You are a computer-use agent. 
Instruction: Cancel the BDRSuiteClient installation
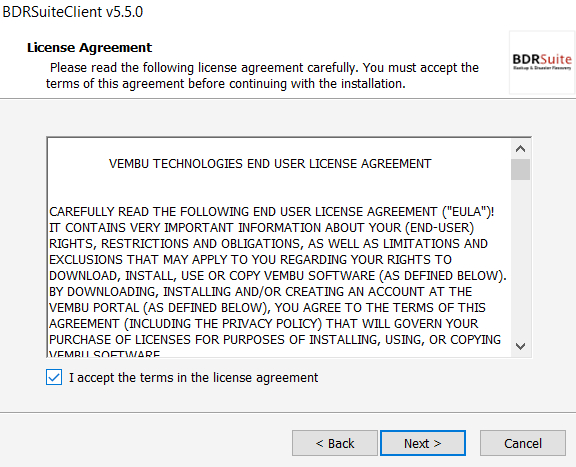tap(523, 443)
